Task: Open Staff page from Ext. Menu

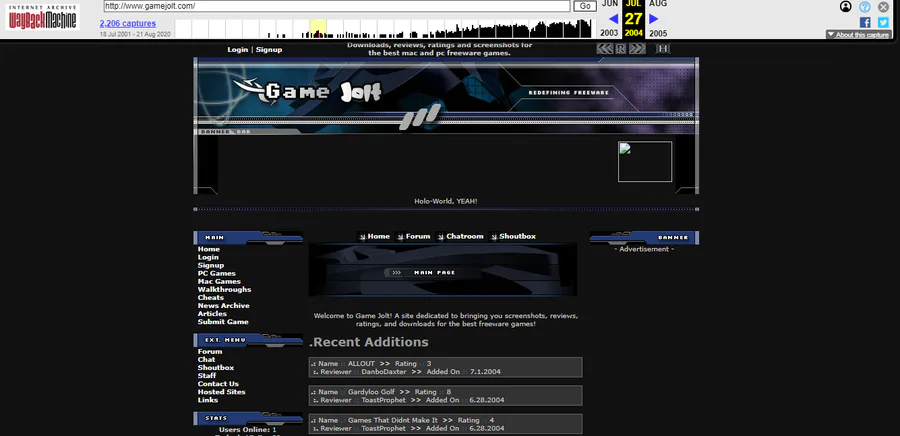Action: [x=207, y=376]
